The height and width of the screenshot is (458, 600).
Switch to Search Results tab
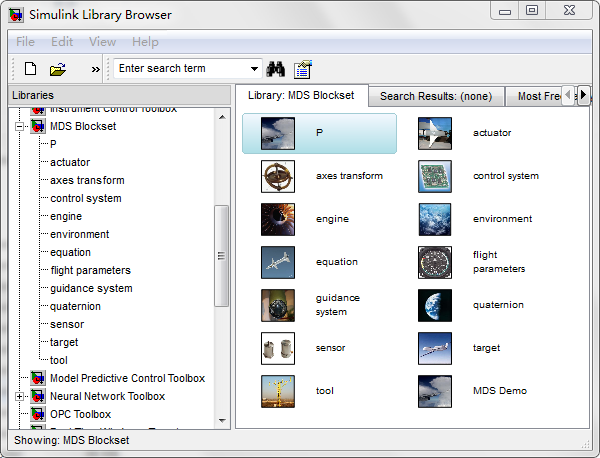click(436, 96)
